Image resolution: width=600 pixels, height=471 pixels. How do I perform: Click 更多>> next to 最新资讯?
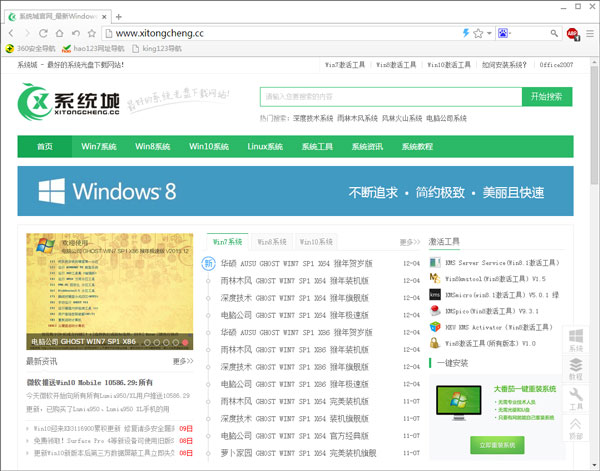183,361
